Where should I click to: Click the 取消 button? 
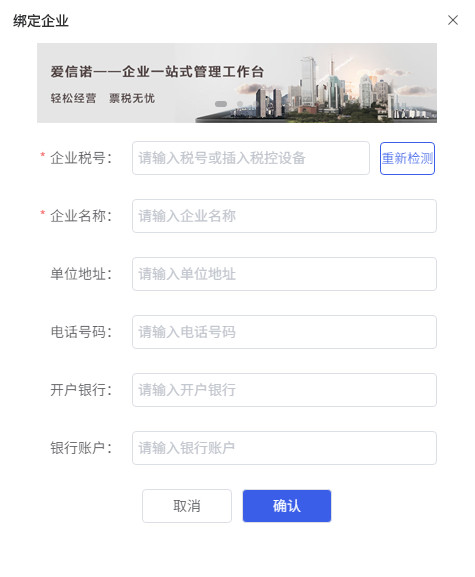click(x=187, y=506)
